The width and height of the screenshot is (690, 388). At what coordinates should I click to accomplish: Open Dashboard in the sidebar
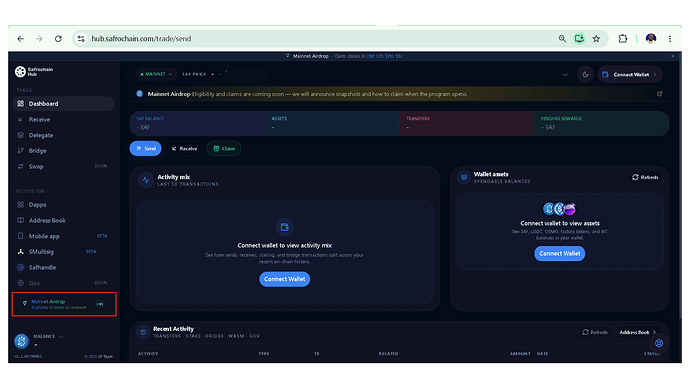[x=63, y=104]
